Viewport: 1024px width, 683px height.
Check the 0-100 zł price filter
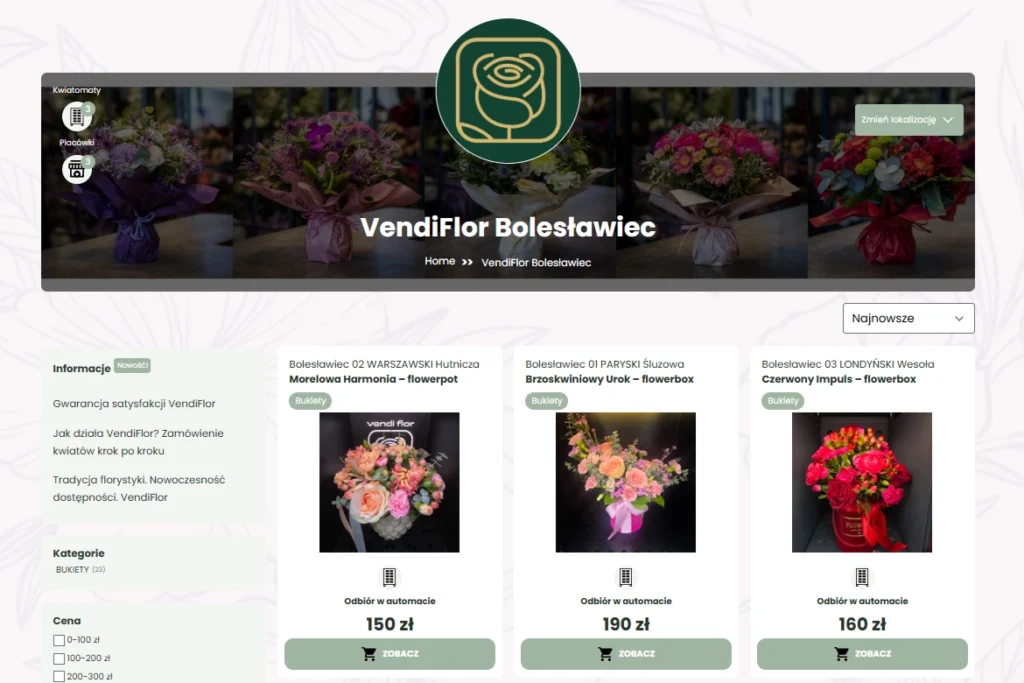click(59, 641)
